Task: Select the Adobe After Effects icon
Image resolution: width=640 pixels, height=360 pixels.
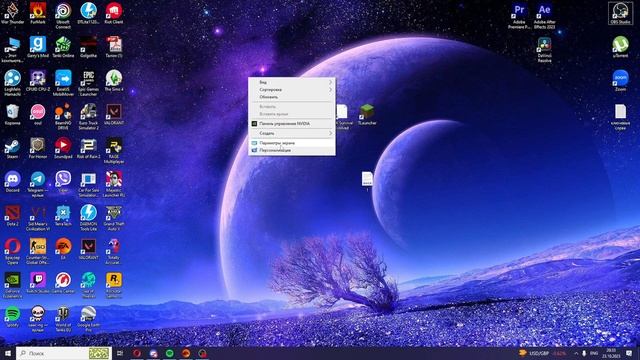Action: (544, 16)
